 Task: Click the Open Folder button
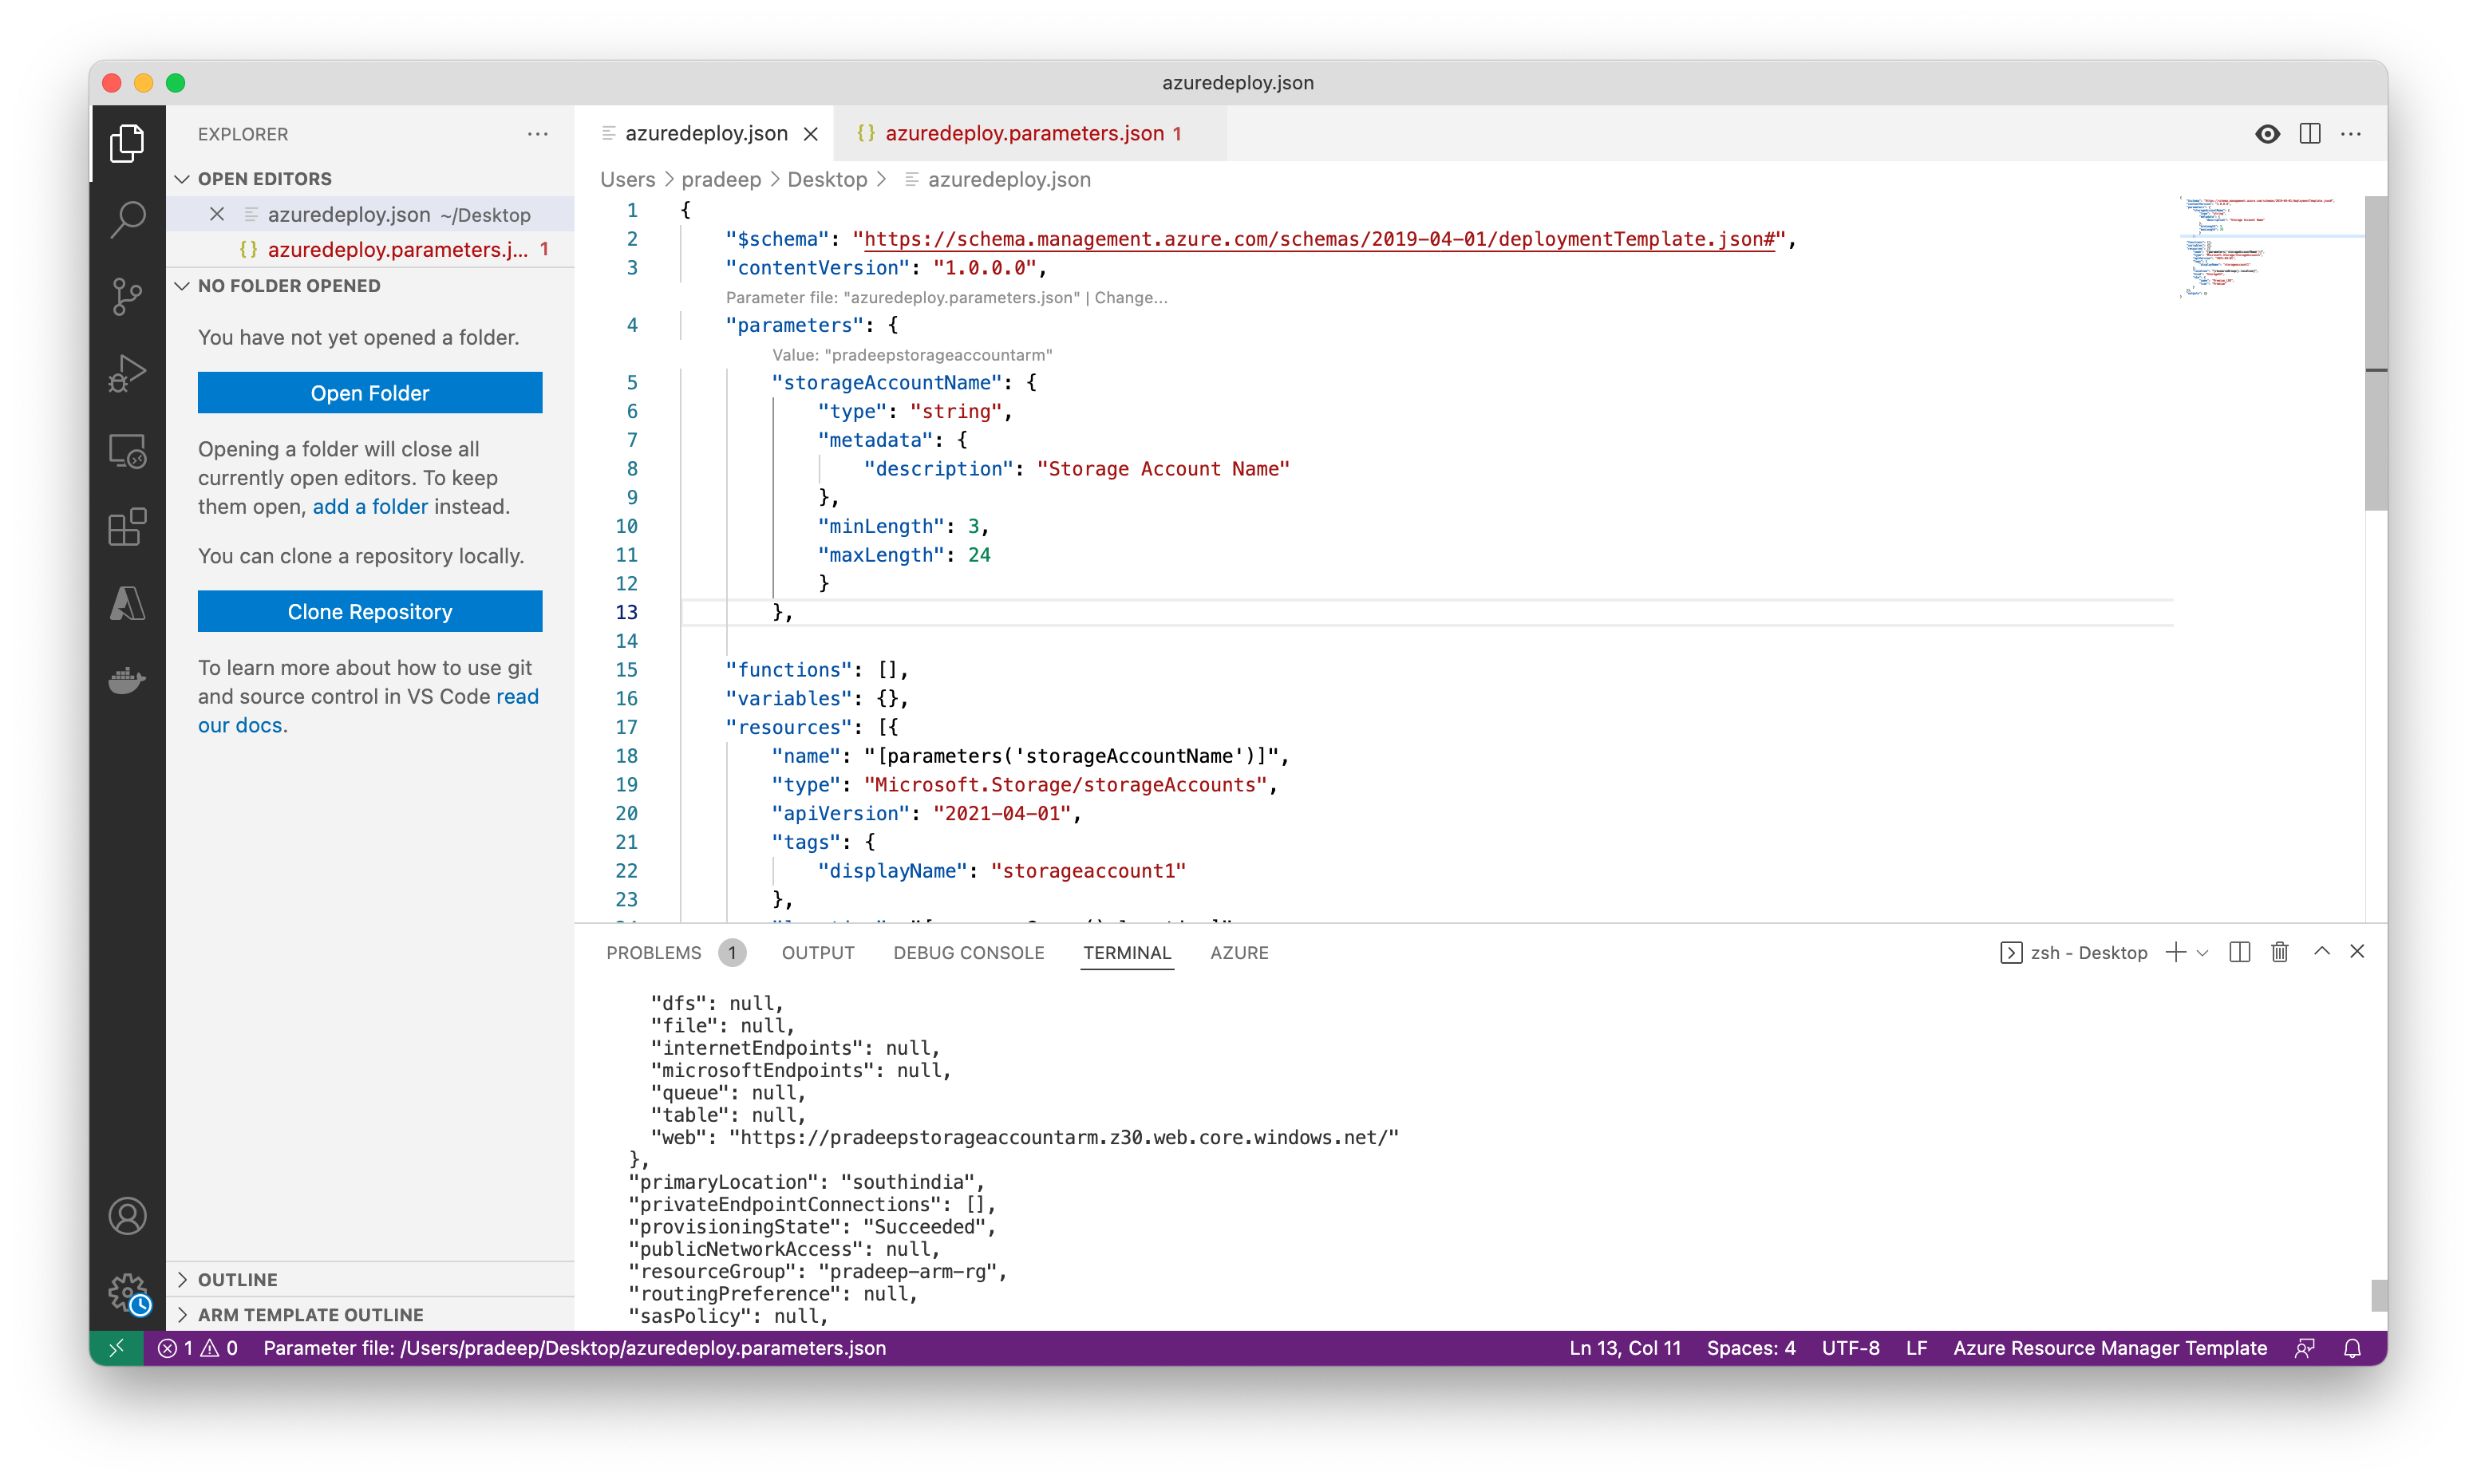point(370,393)
